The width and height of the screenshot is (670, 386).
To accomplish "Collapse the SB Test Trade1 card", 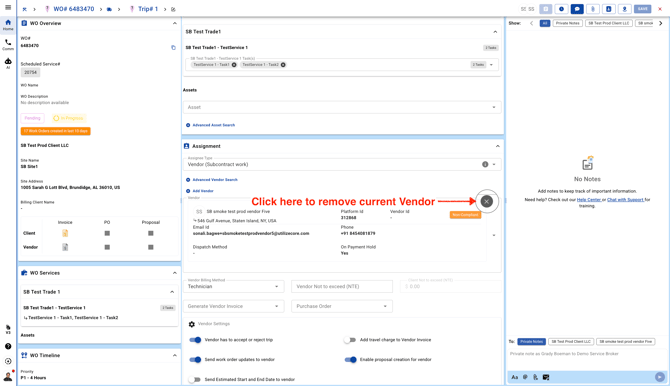I will pos(495,32).
